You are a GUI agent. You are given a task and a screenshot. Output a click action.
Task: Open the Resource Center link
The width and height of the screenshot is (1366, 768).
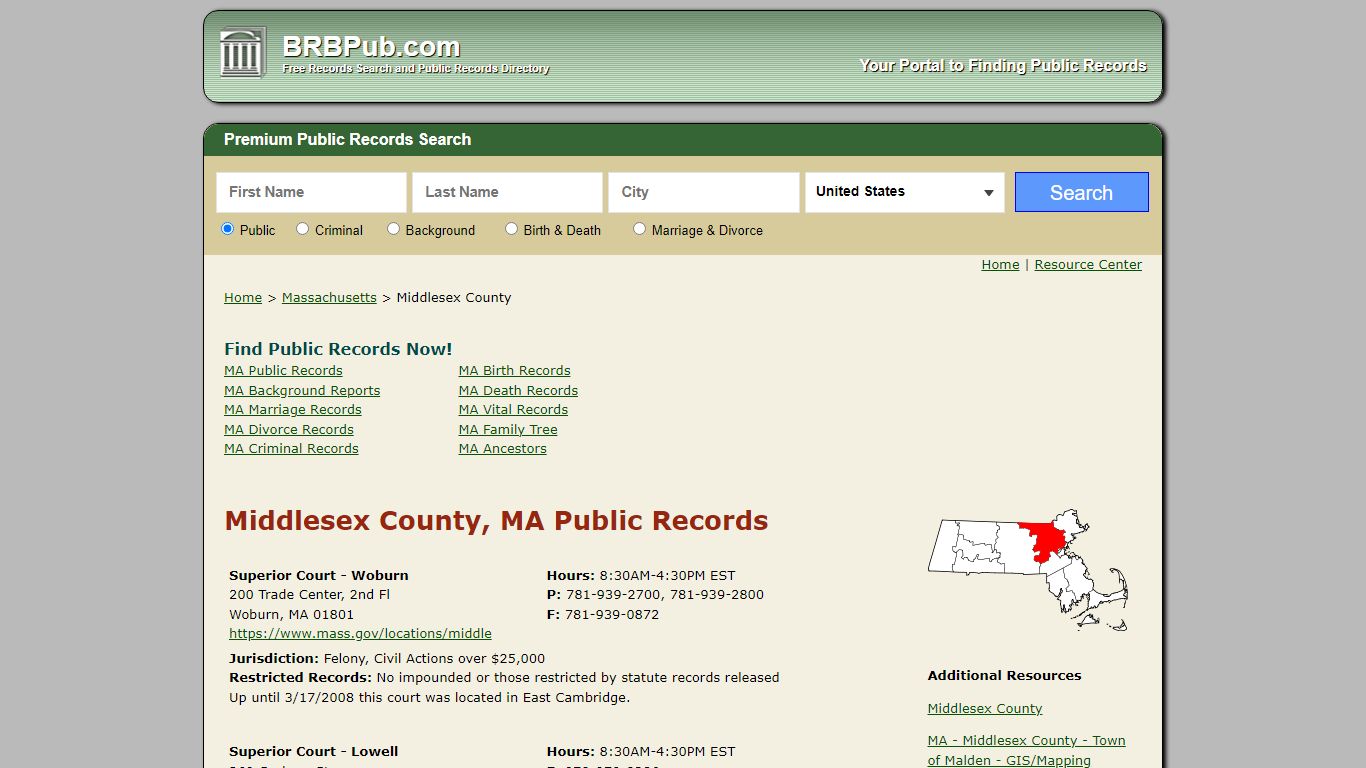click(1088, 265)
